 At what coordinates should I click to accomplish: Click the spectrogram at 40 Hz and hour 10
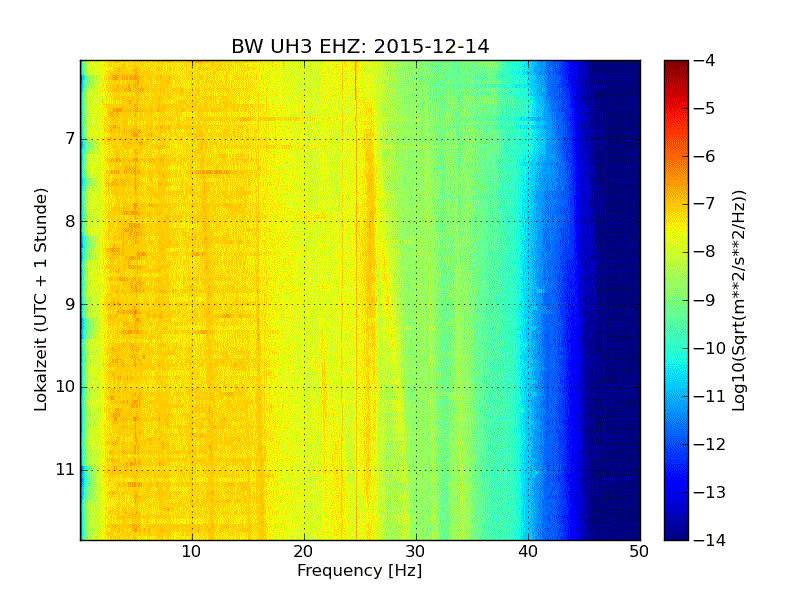528,387
